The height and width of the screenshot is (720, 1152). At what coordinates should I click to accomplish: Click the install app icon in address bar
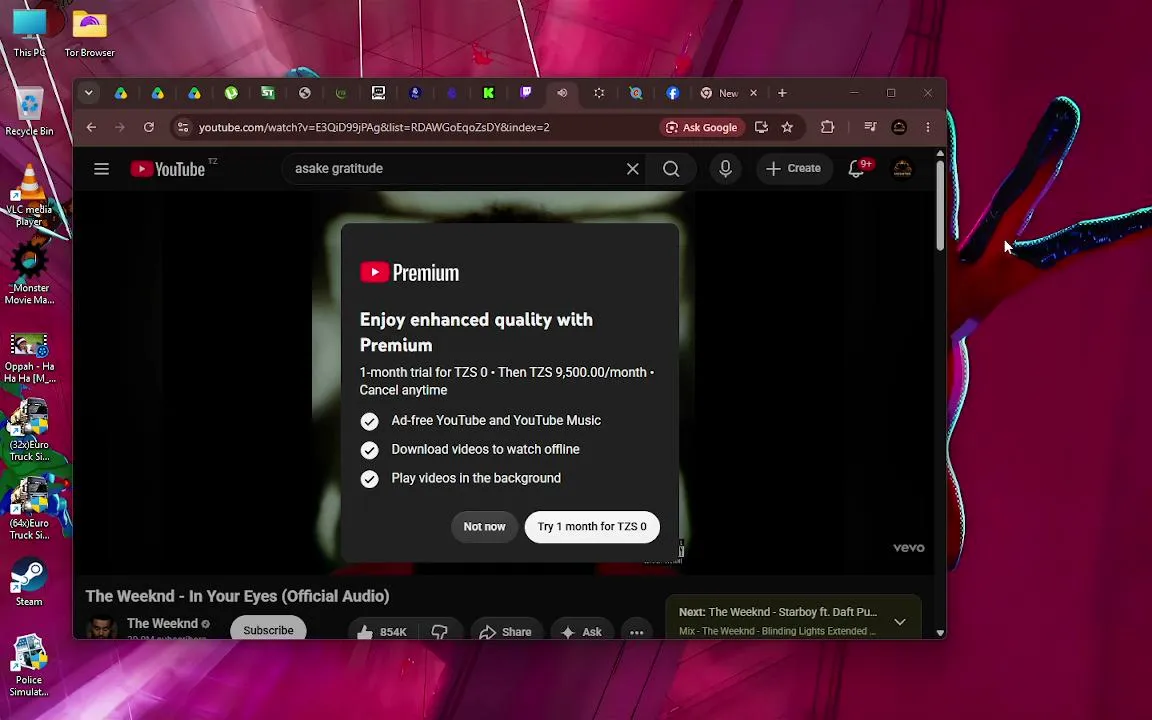pos(761,127)
